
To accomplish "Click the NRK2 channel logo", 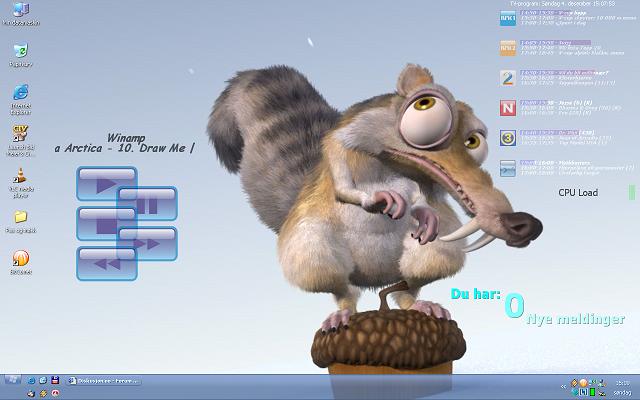I will (508, 48).
